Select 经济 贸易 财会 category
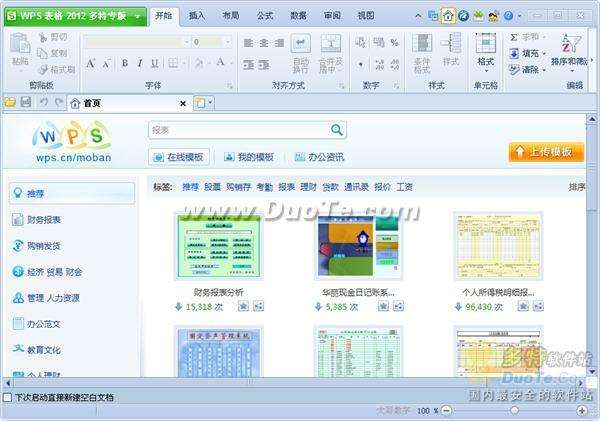 click(x=47, y=272)
